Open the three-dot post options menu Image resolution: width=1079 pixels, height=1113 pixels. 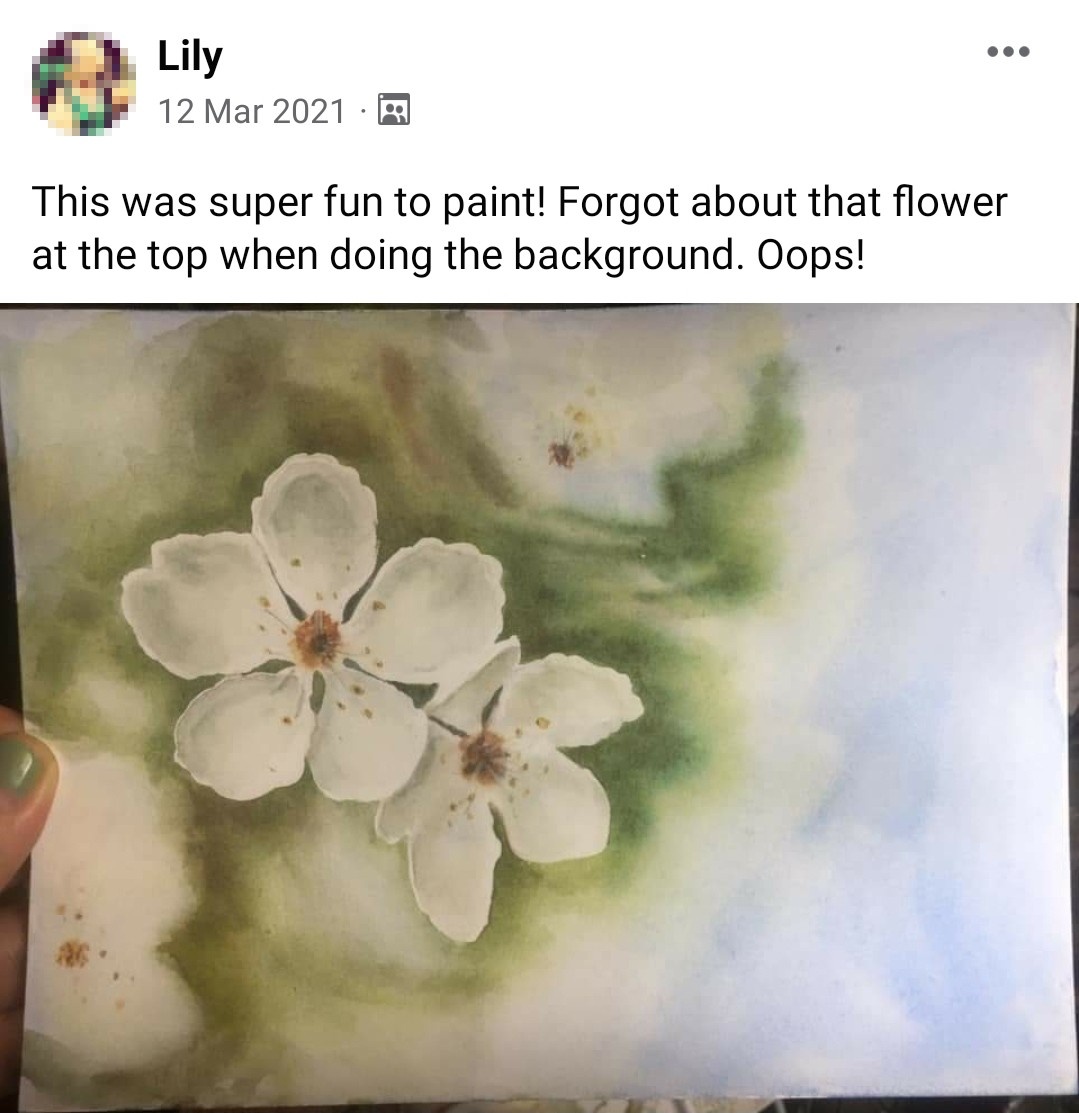click(1008, 51)
